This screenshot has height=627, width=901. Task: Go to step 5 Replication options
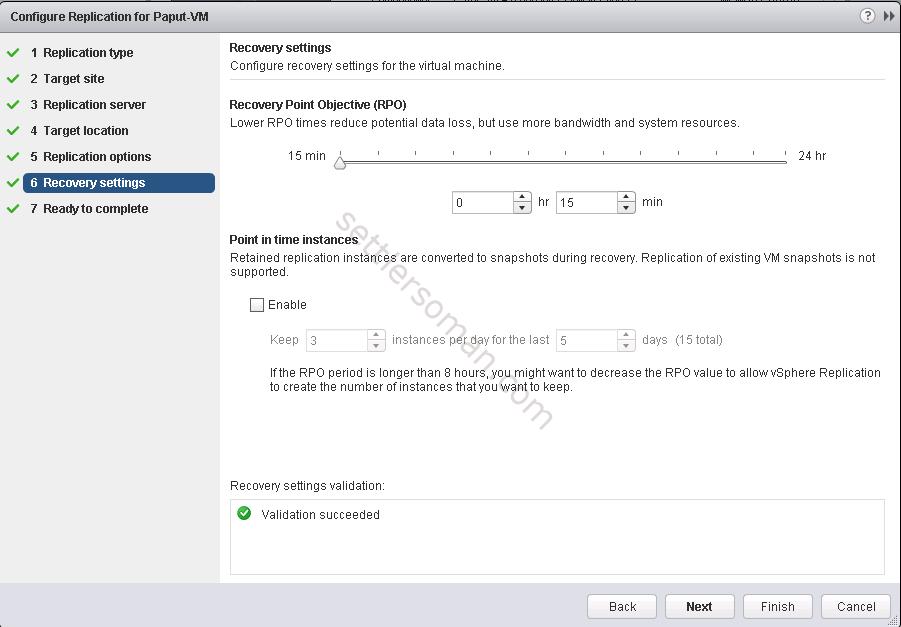click(x=97, y=157)
